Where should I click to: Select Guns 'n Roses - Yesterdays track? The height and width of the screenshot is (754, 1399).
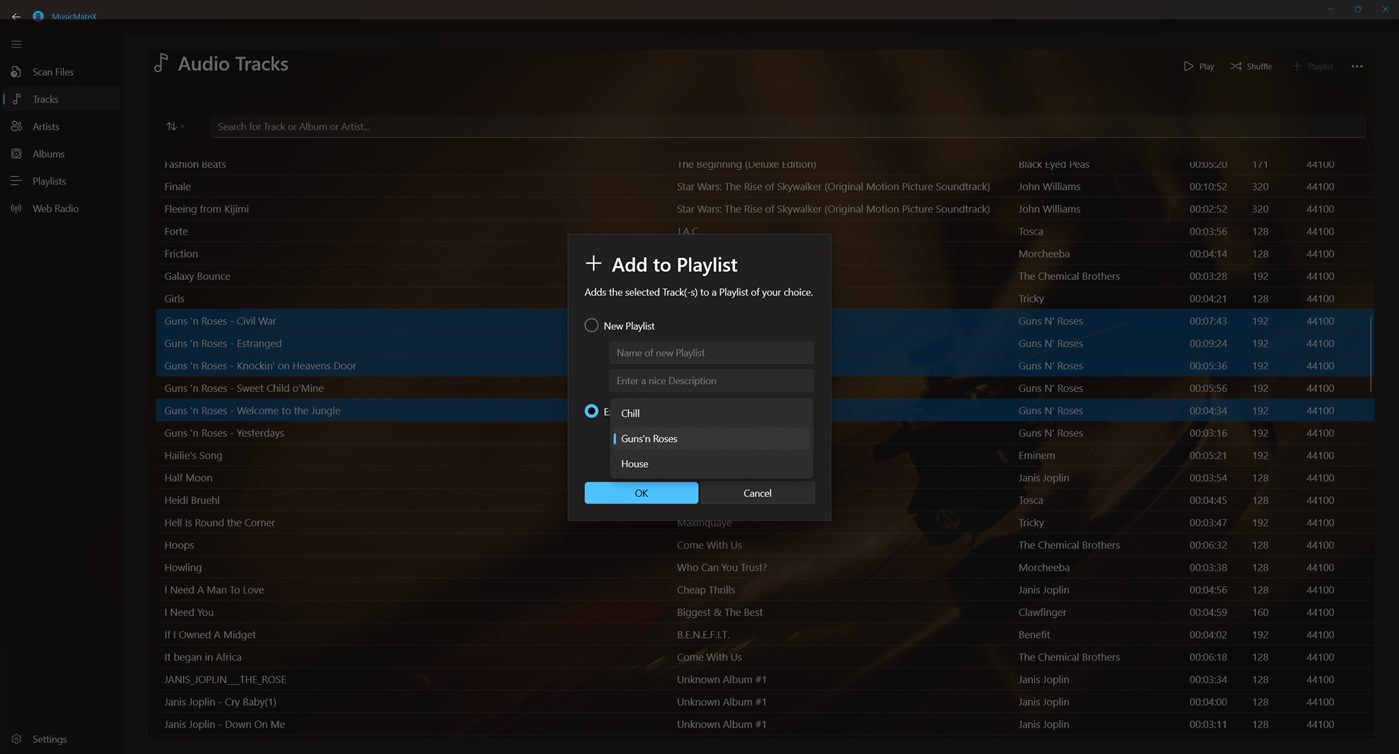765,433
